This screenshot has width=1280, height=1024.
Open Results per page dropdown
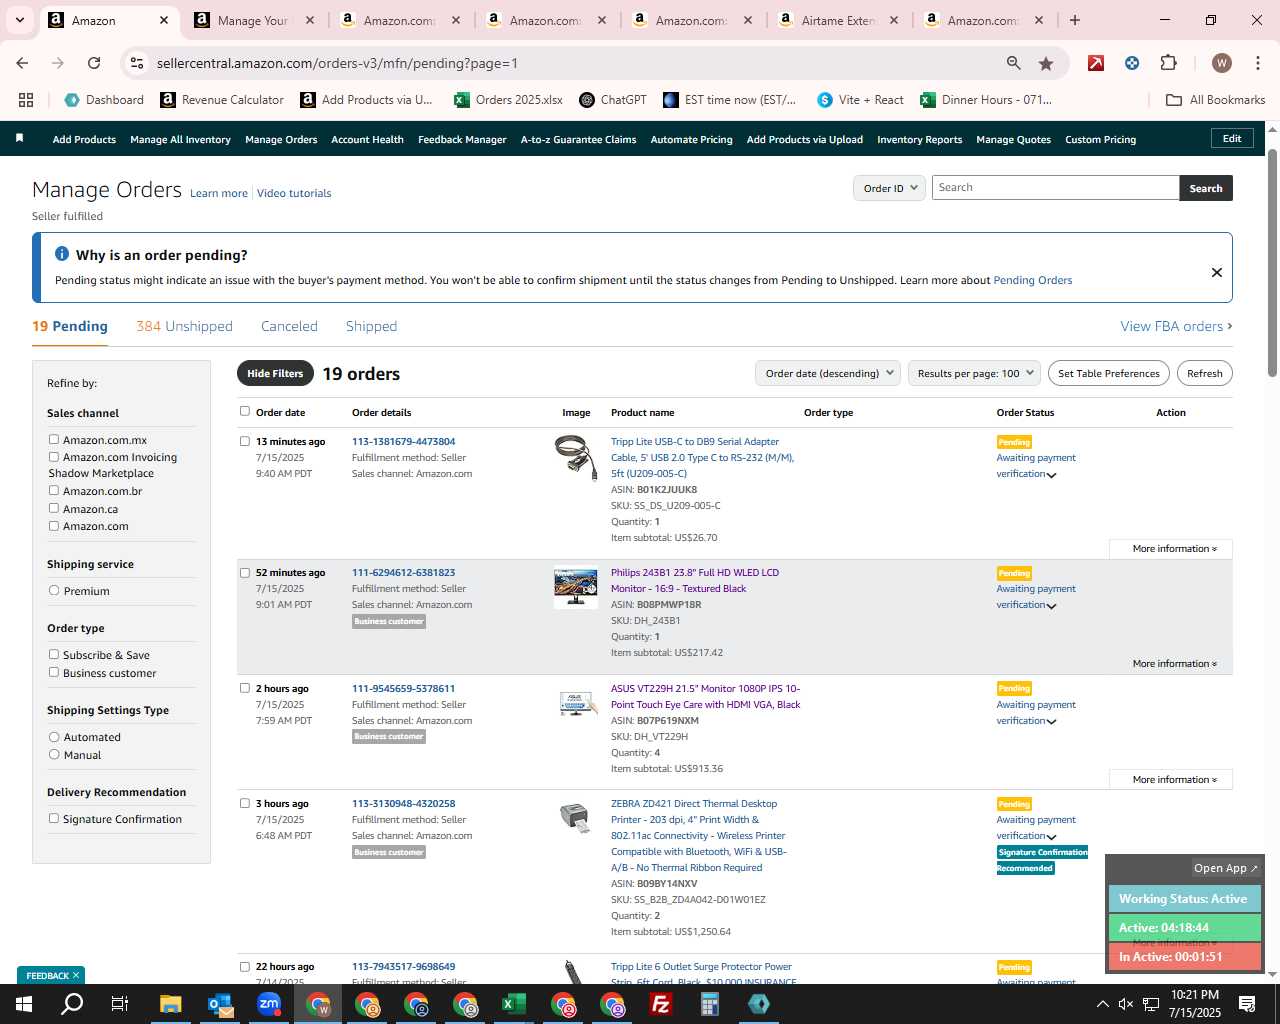(x=975, y=373)
